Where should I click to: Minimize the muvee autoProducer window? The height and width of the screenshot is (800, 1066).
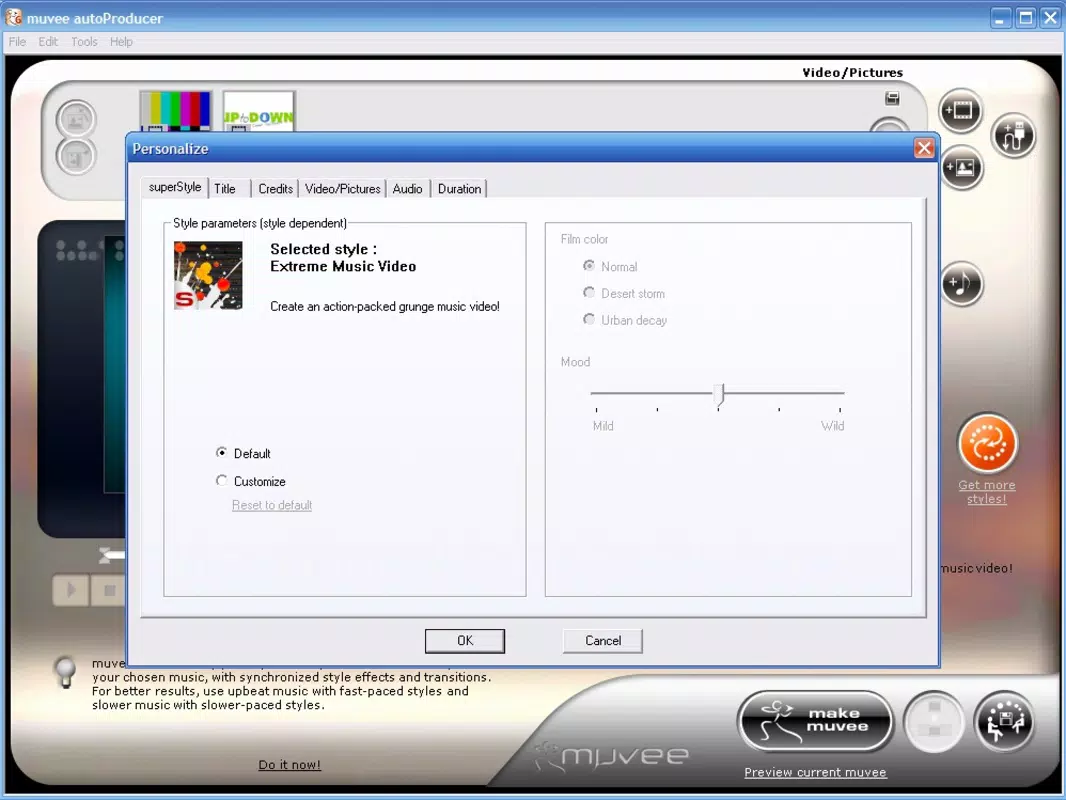(999, 17)
